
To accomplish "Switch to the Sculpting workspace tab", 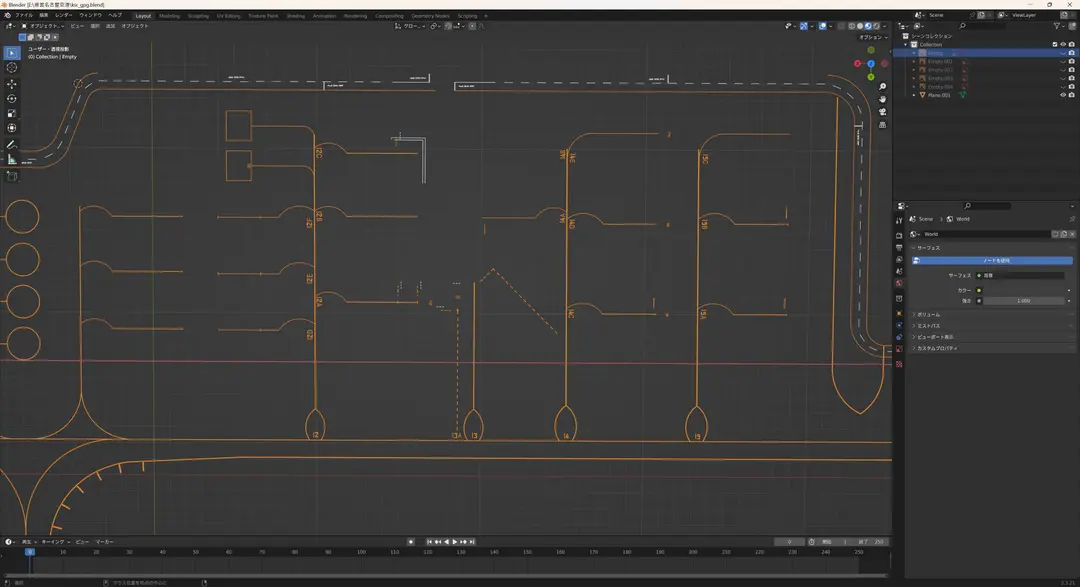I will 198,16.
